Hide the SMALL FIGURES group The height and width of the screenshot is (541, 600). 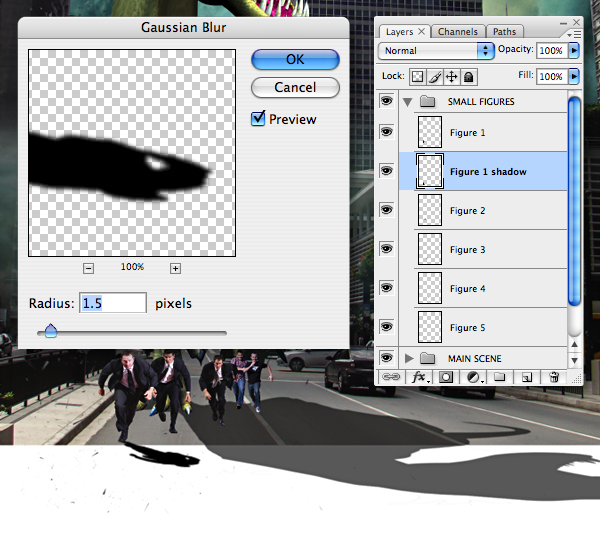point(386,101)
